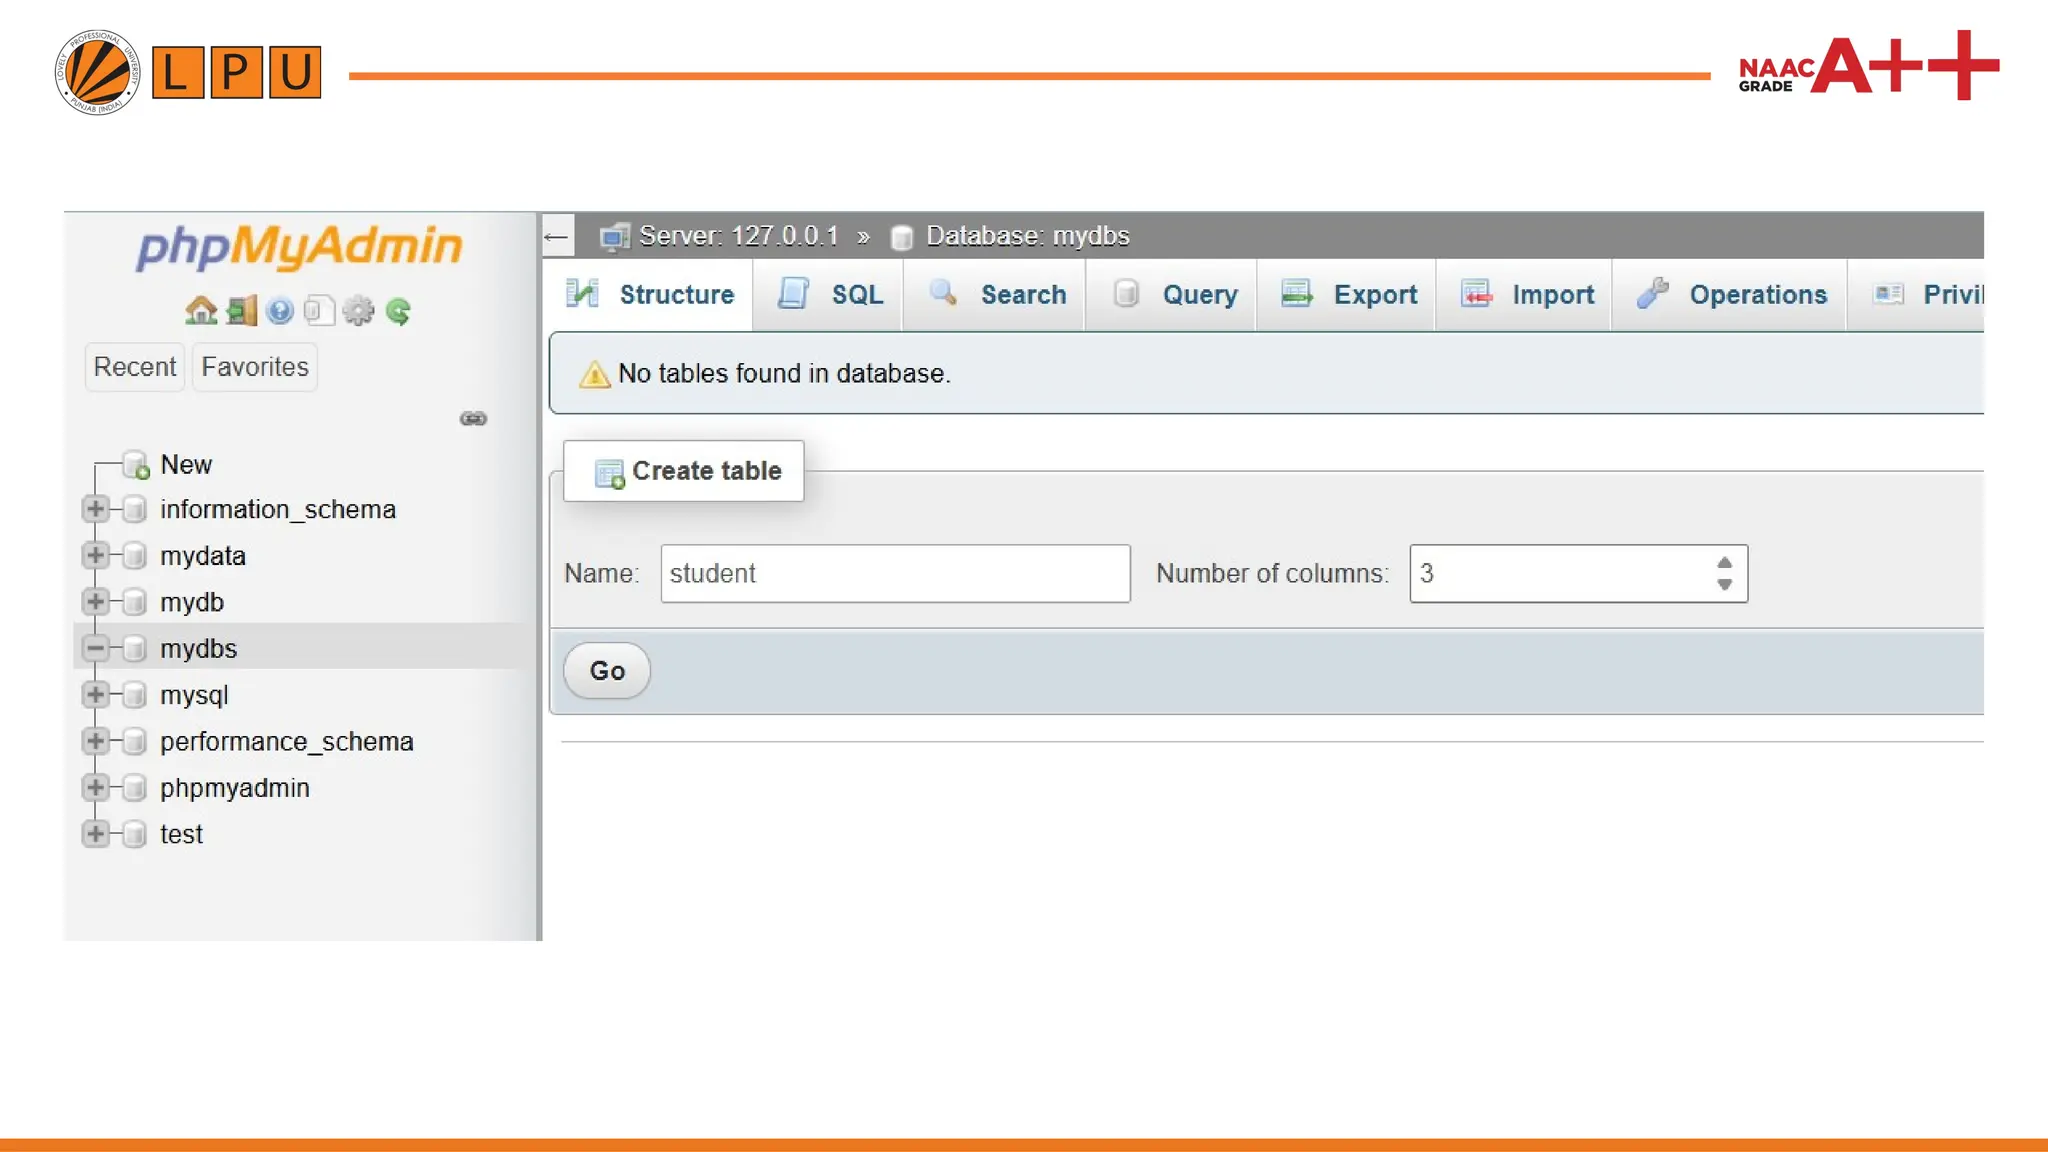Expand the phpmyadmin tree node
Screen dimensions: 2048x1152
(95, 788)
